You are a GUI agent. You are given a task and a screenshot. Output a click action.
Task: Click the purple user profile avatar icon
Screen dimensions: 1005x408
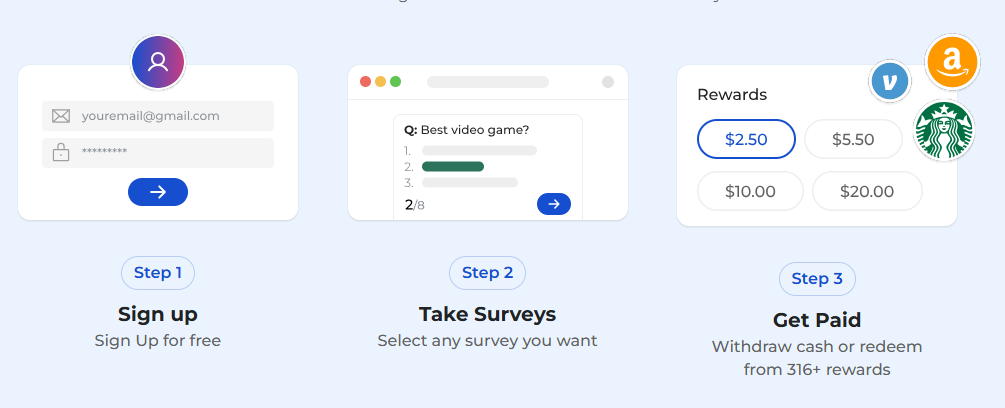point(158,62)
